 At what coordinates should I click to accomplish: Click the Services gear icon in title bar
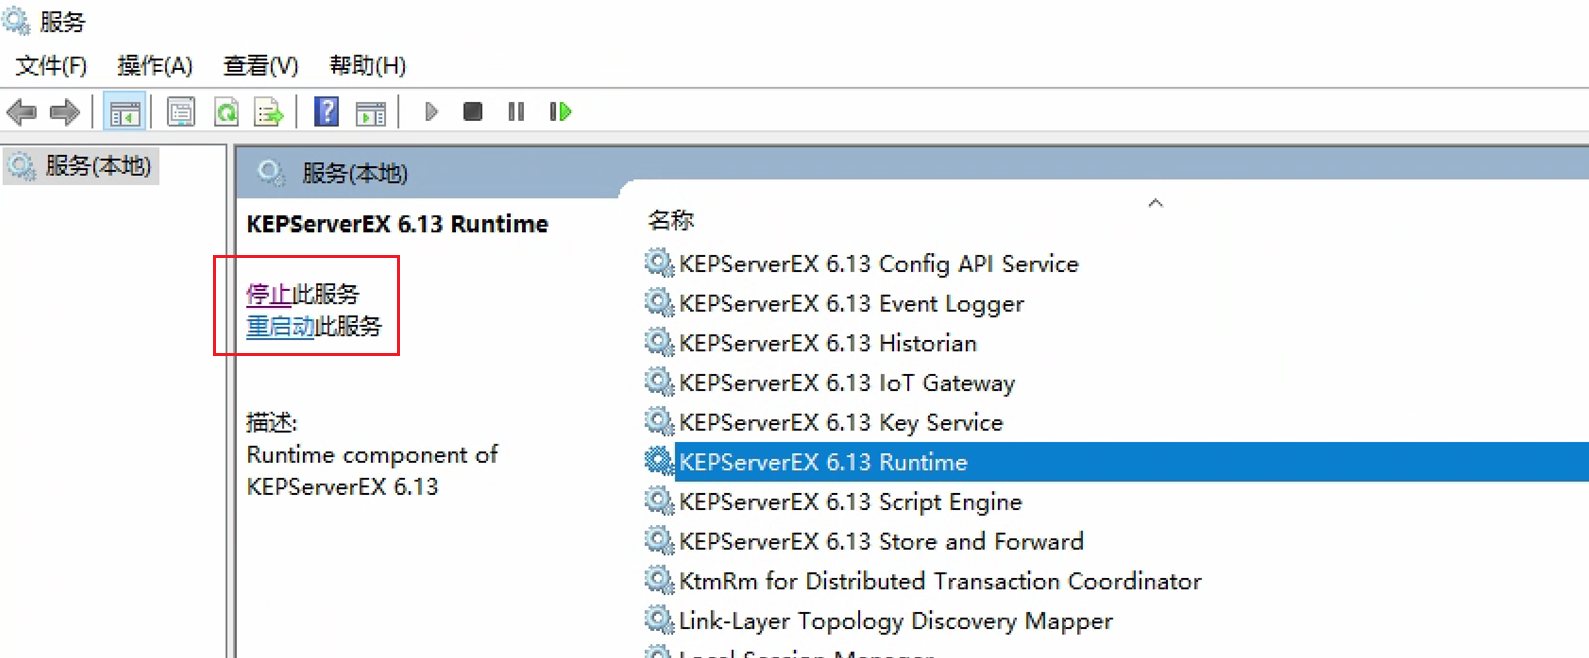coord(17,20)
